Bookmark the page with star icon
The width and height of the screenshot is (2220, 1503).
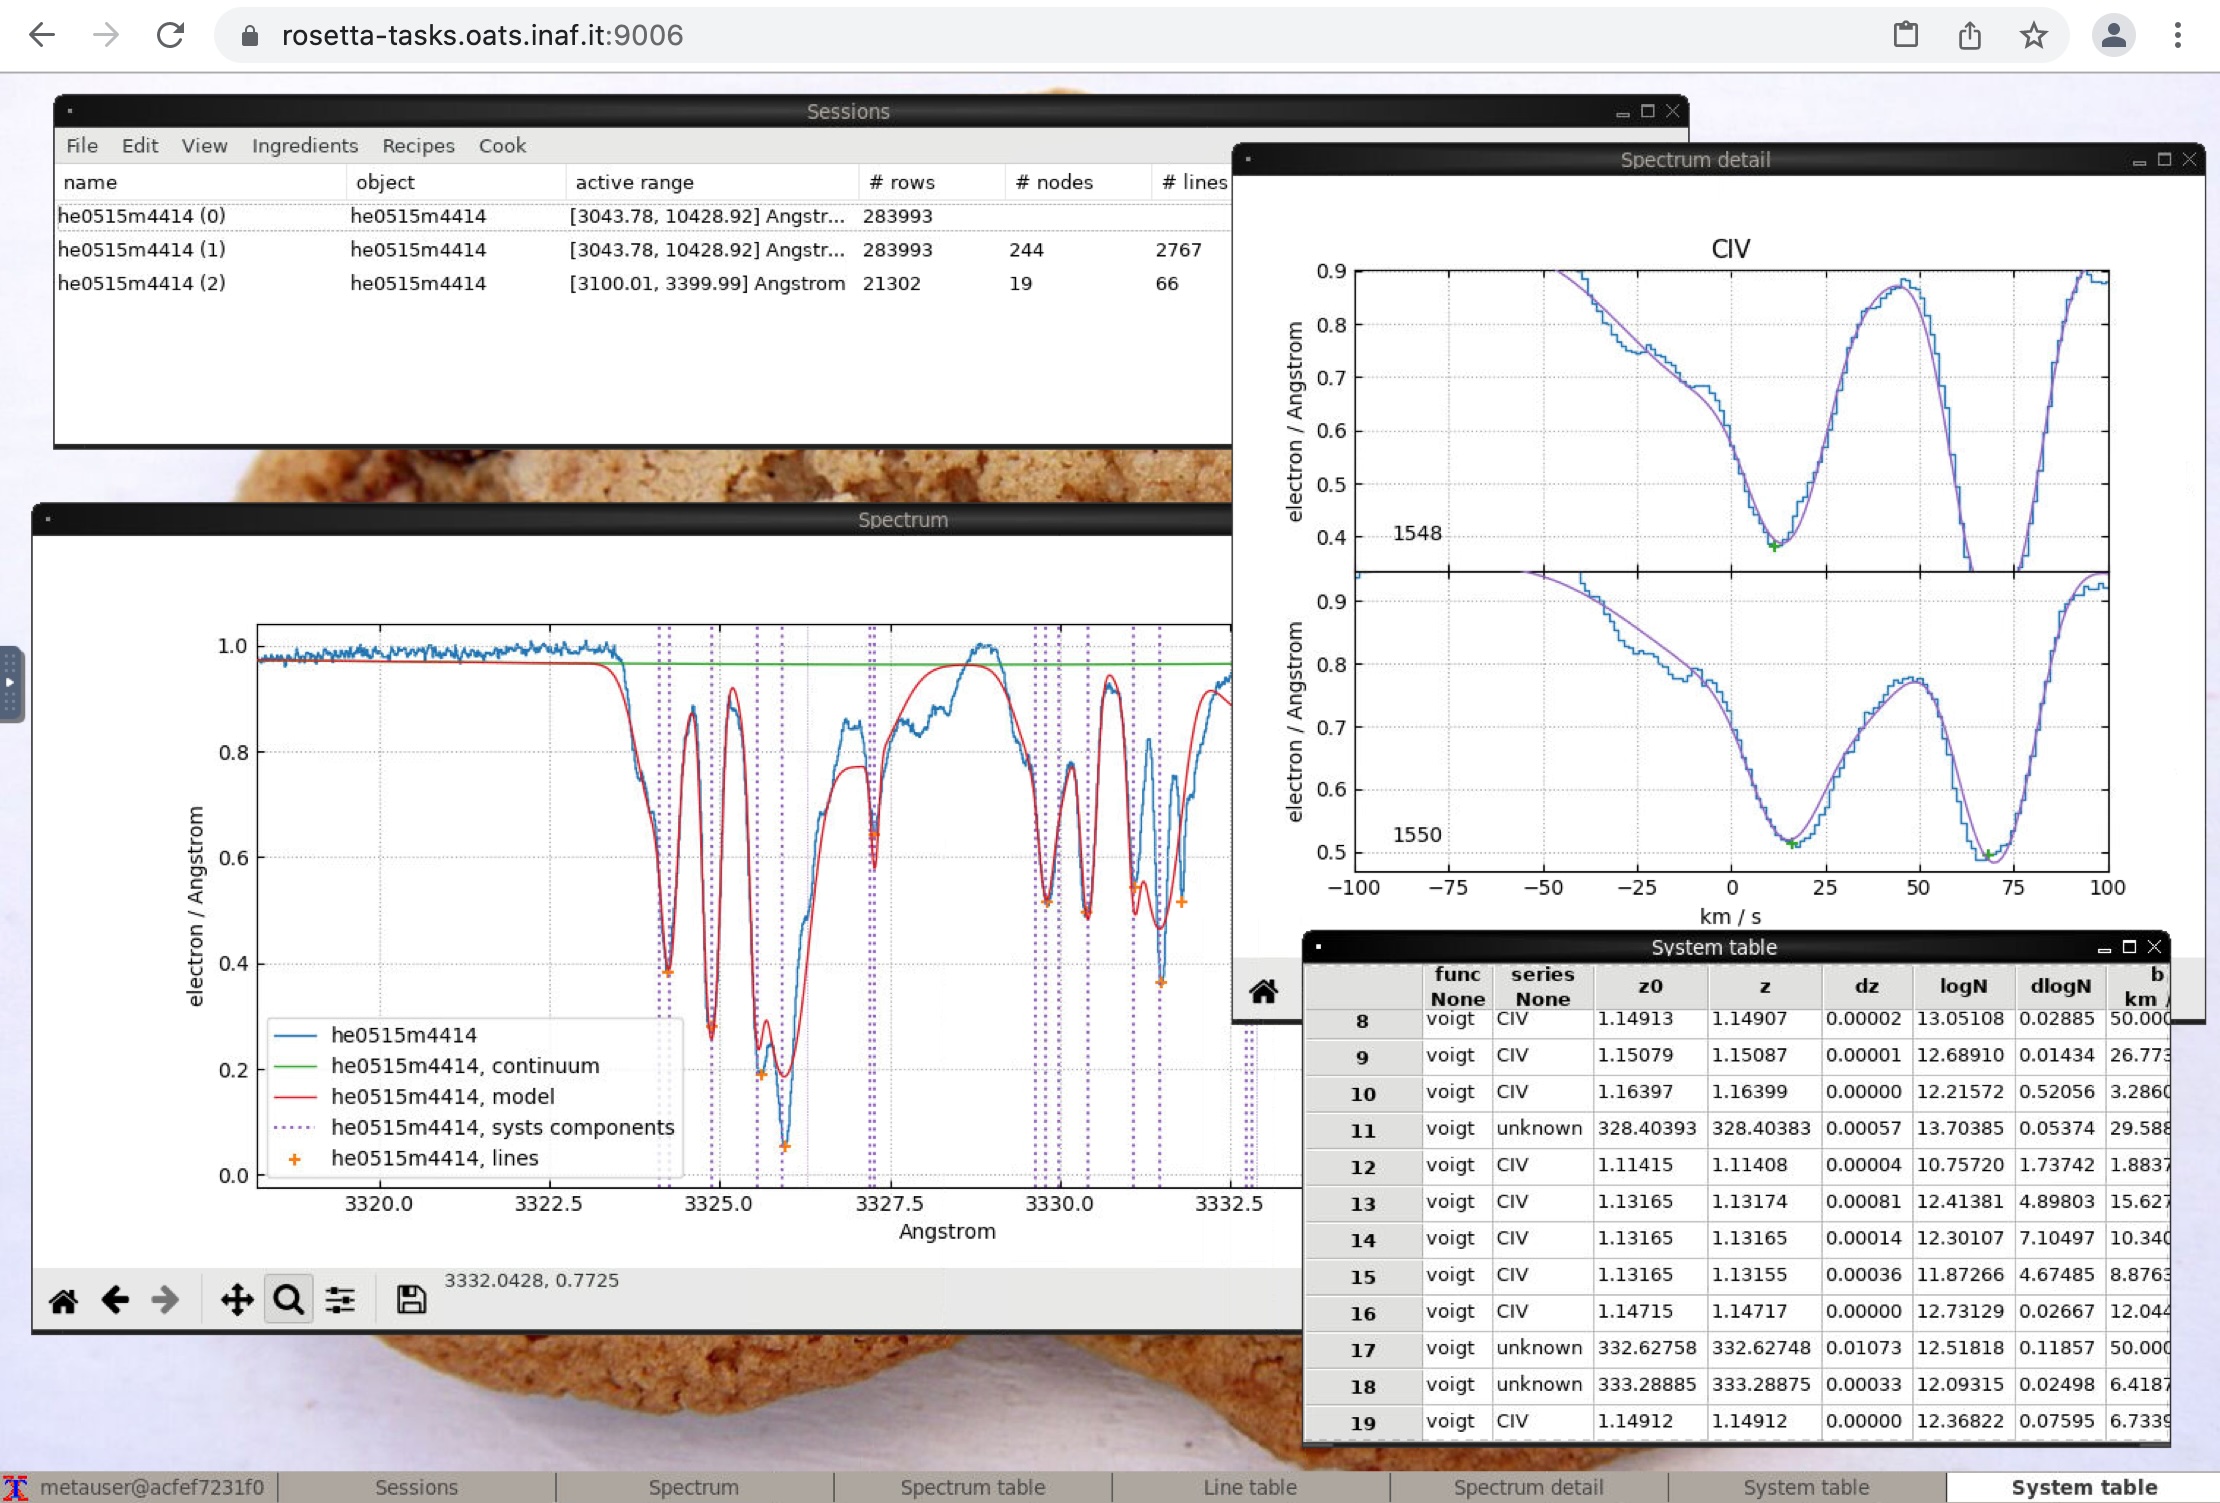tap(2033, 36)
